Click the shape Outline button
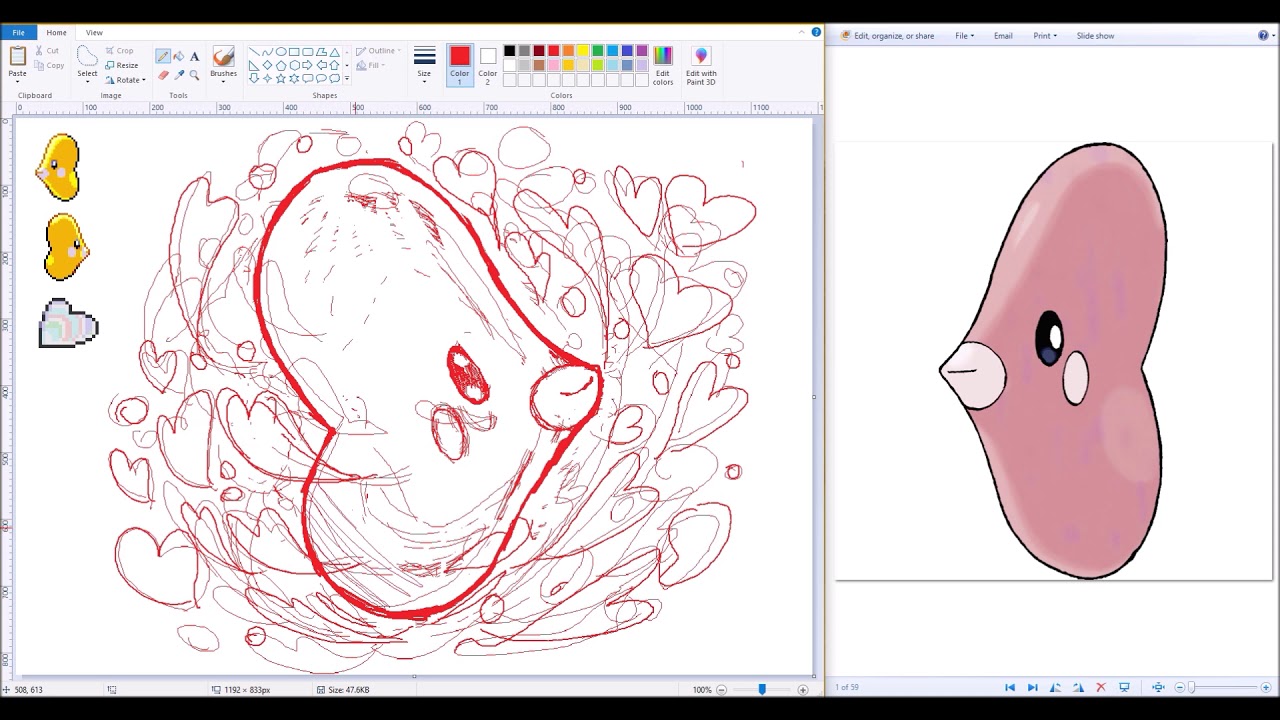The image size is (1280, 720). click(377, 51)
